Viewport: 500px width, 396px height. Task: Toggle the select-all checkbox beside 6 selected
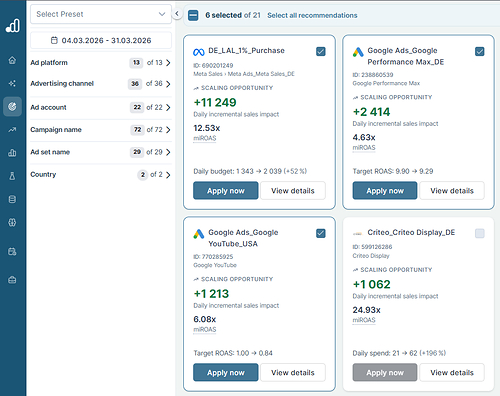[193, 15]
